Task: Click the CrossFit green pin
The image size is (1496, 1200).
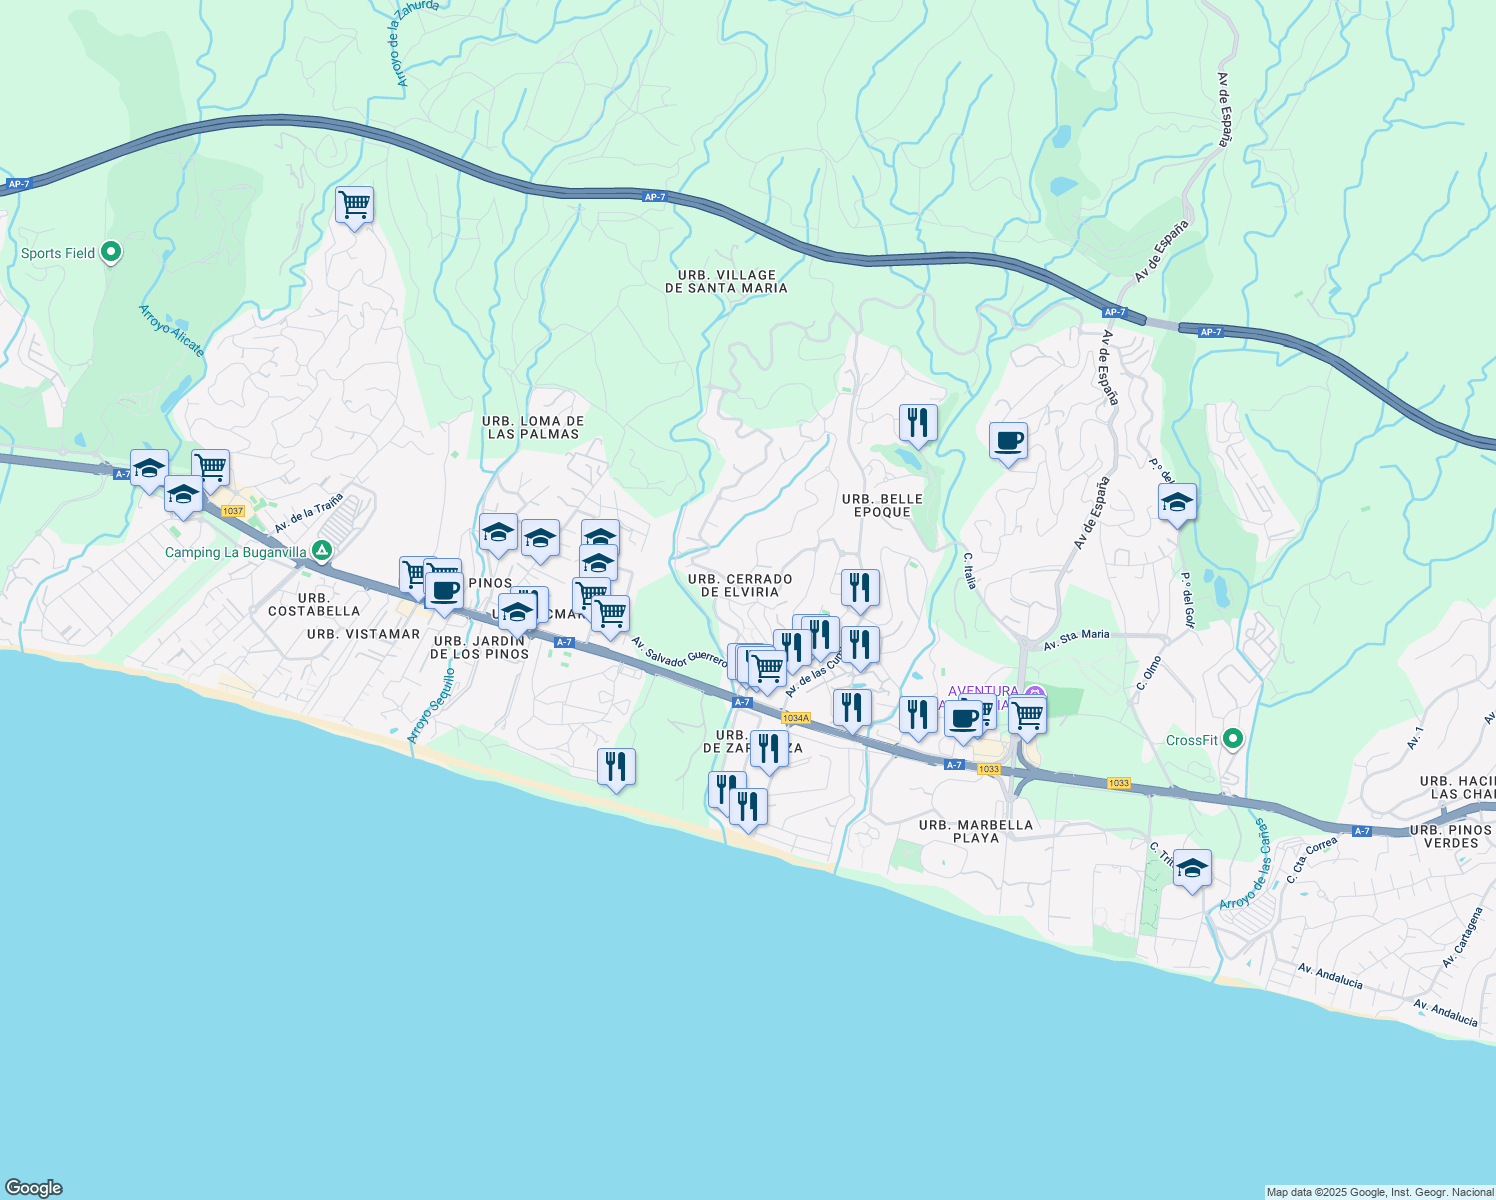Action: click(1233, 740)
